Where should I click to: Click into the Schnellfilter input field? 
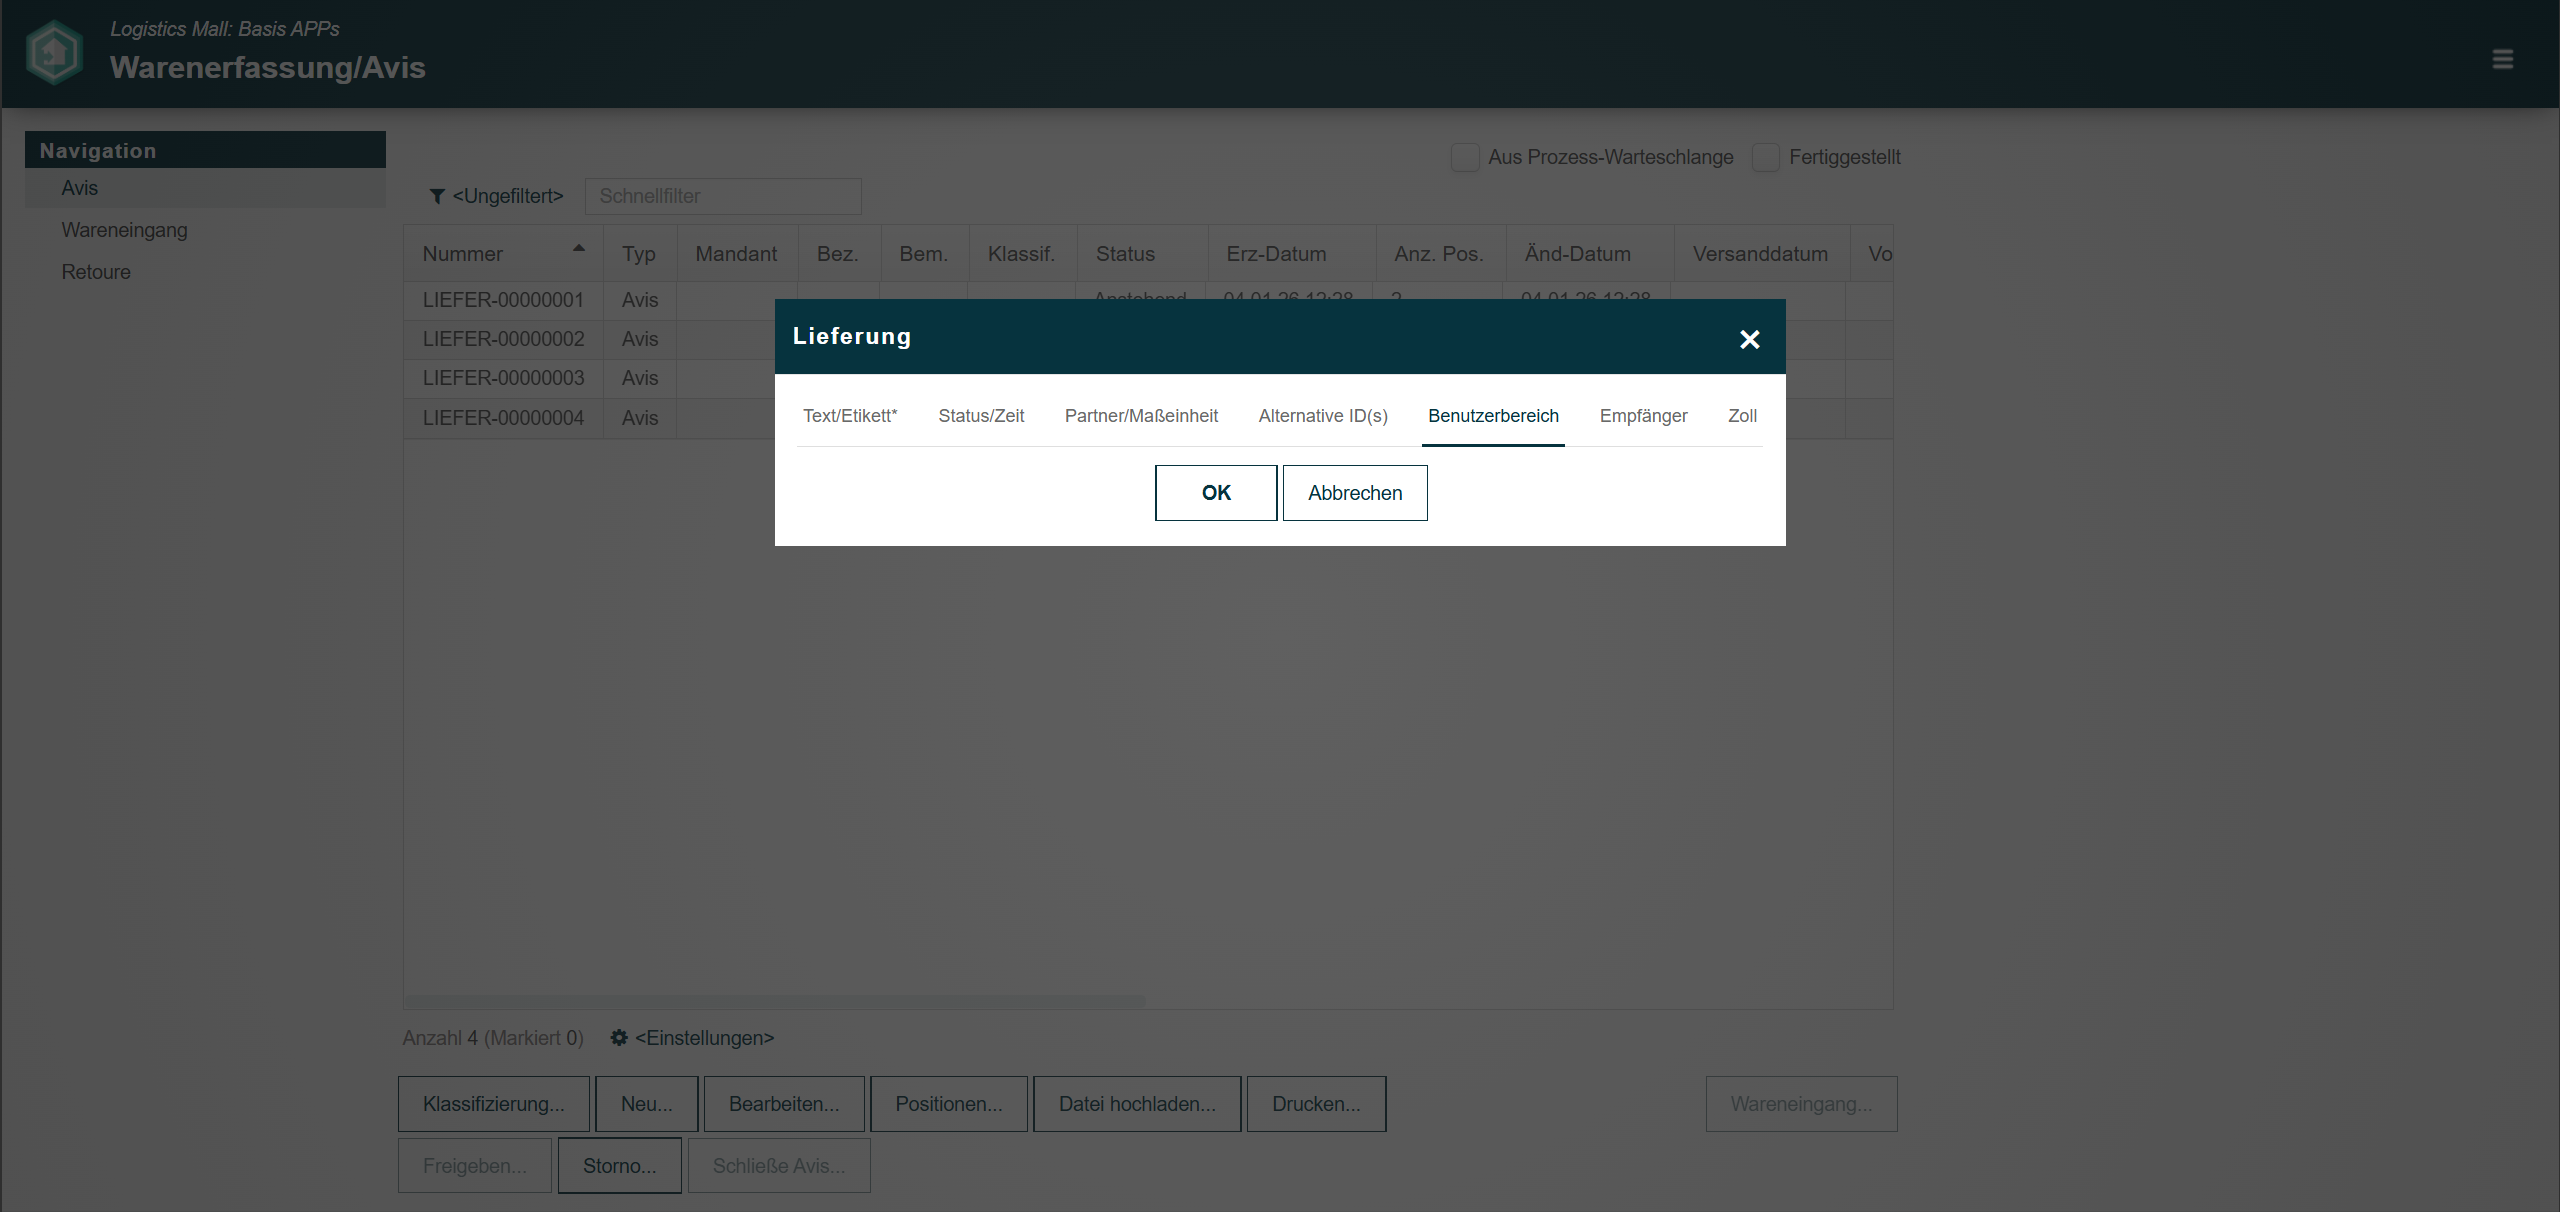[x=722, y=196]
